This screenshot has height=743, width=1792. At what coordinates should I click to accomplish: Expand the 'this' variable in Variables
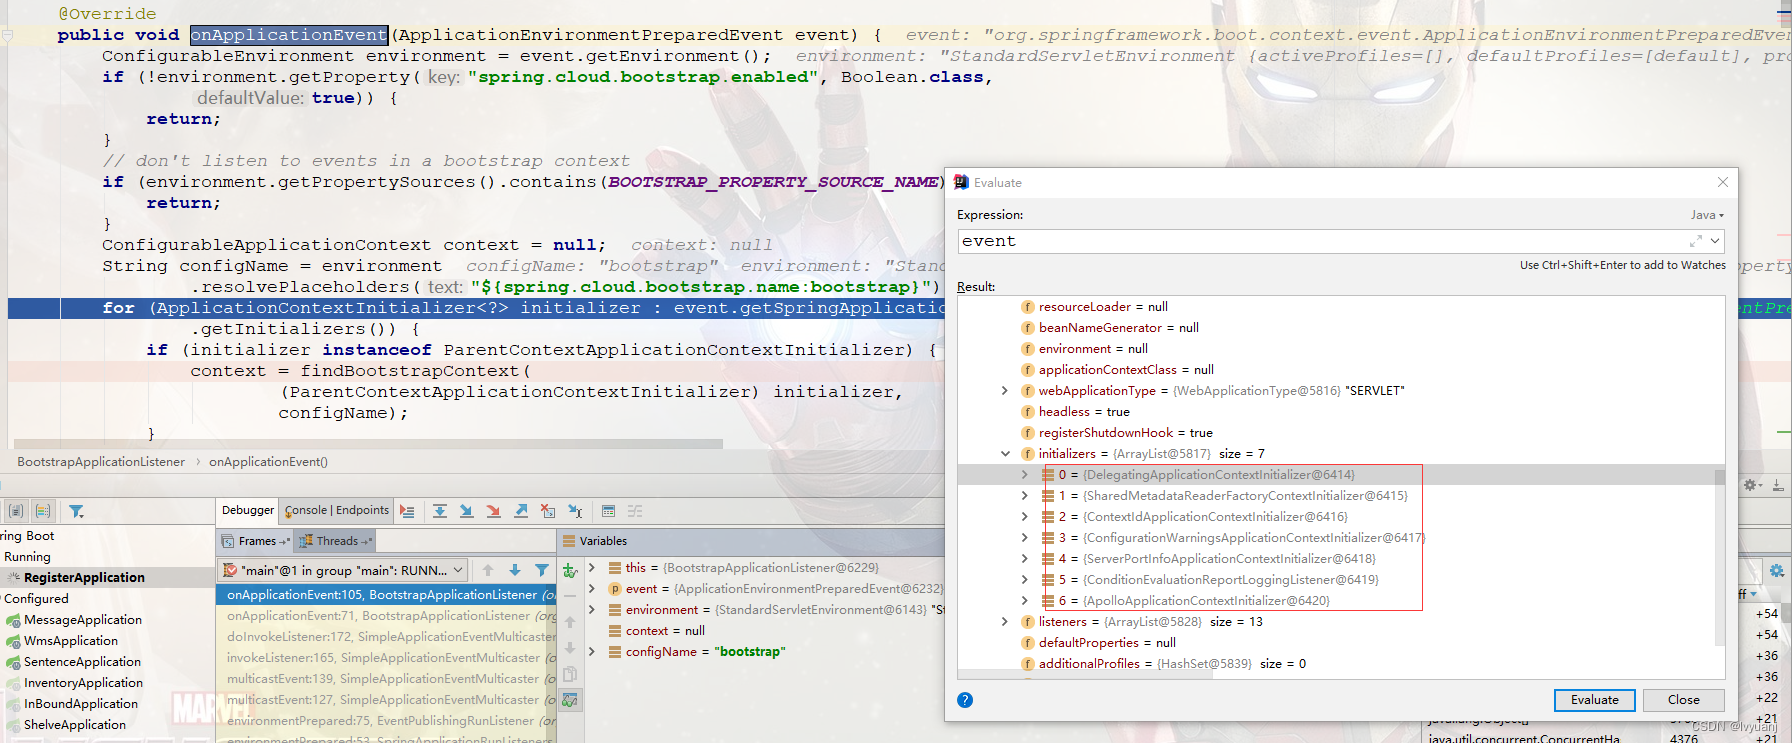(592, 567)
